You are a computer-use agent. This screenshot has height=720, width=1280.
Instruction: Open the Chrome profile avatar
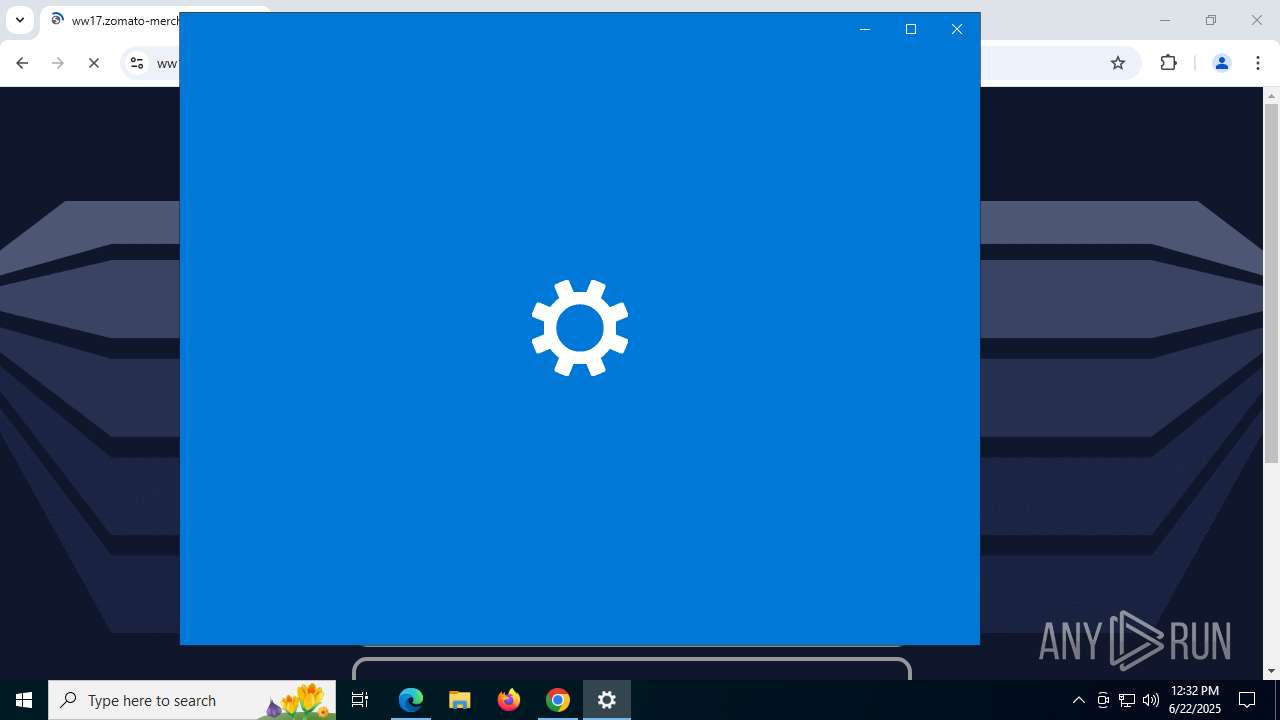1221,63
